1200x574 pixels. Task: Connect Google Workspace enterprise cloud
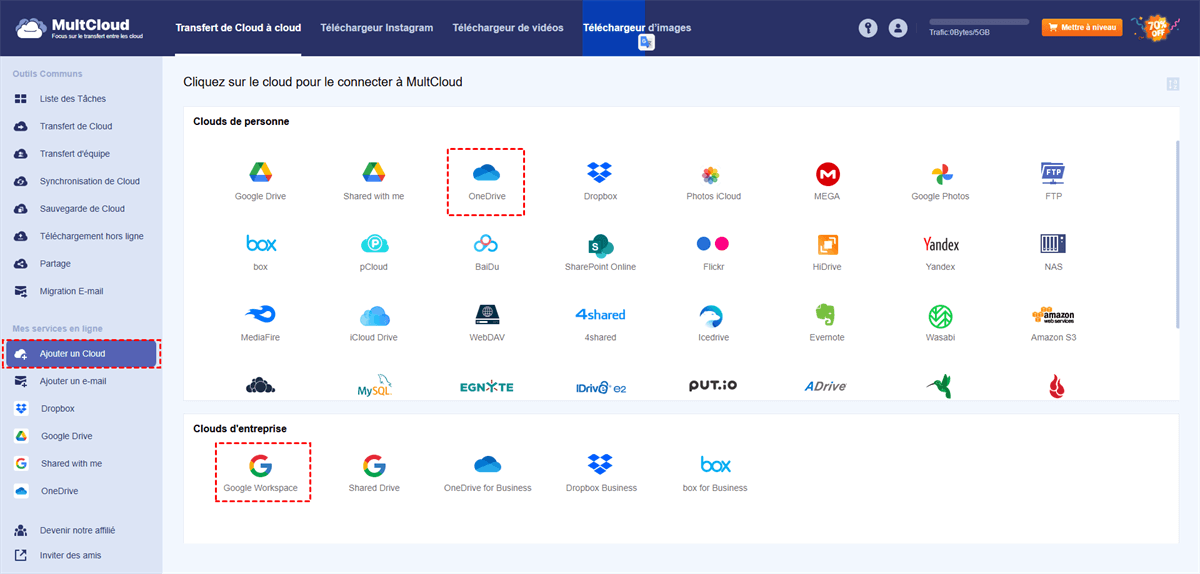(260, 472)
